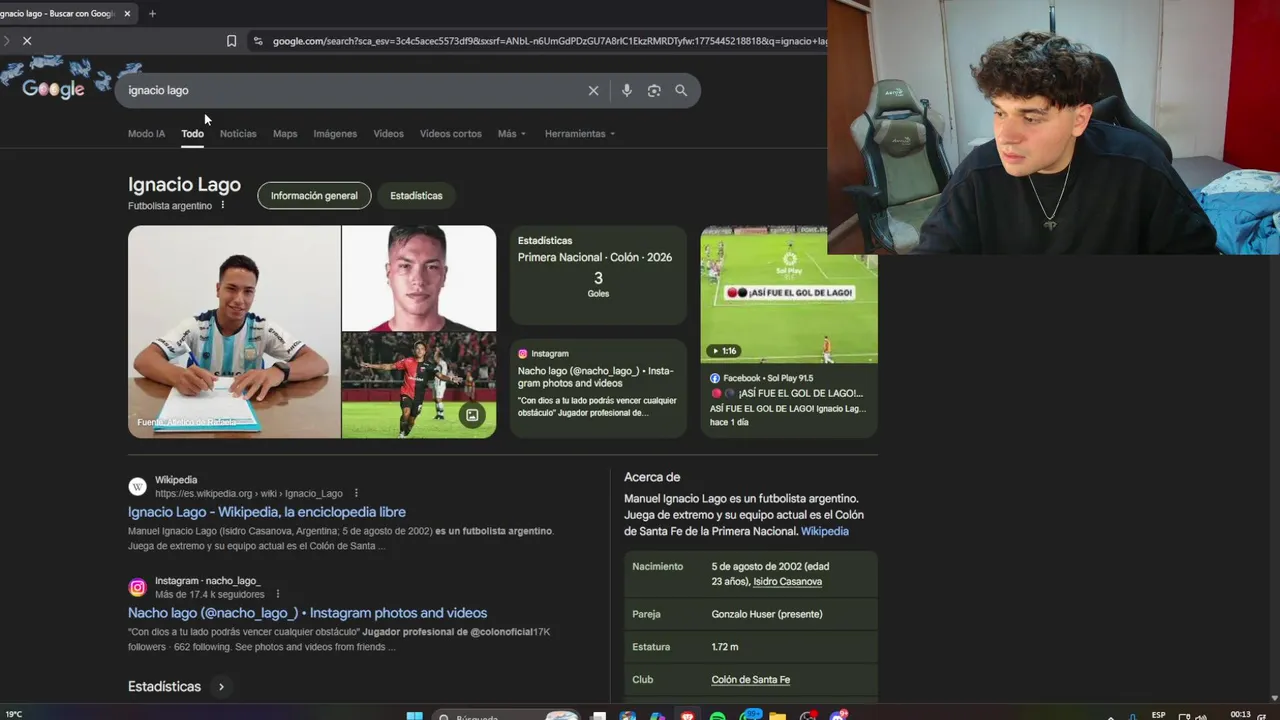Screen dimensions: 1280x720
Task: Expand the Estadísticas section arrow
Action: [x=221, y=686]
